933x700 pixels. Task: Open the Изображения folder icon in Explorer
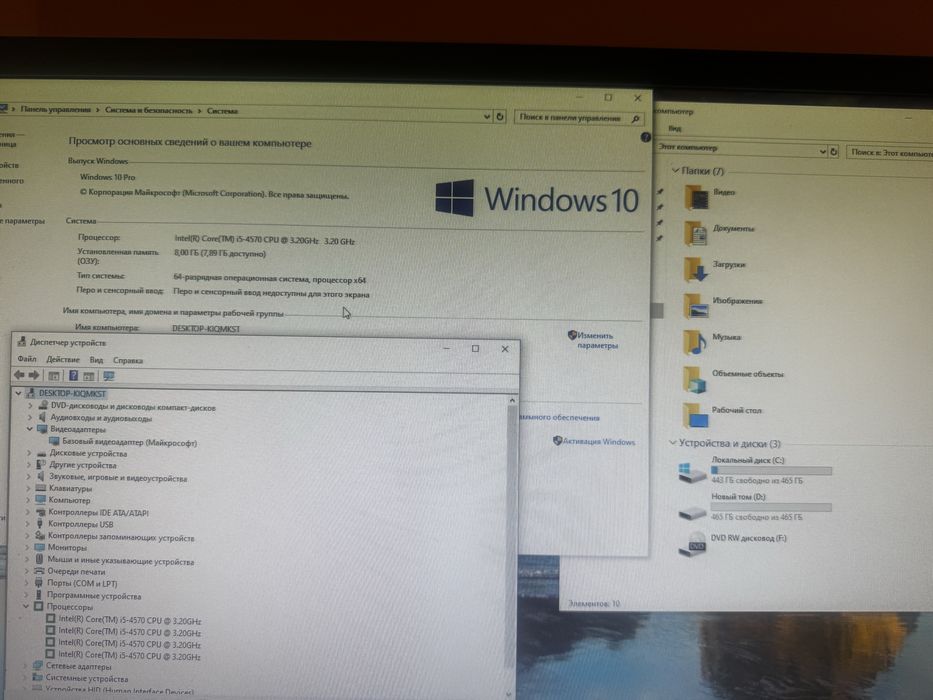tap(696, 306)
